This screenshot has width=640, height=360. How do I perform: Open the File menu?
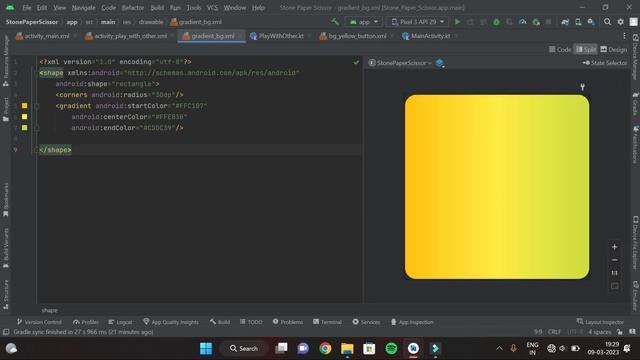(27, 8)
